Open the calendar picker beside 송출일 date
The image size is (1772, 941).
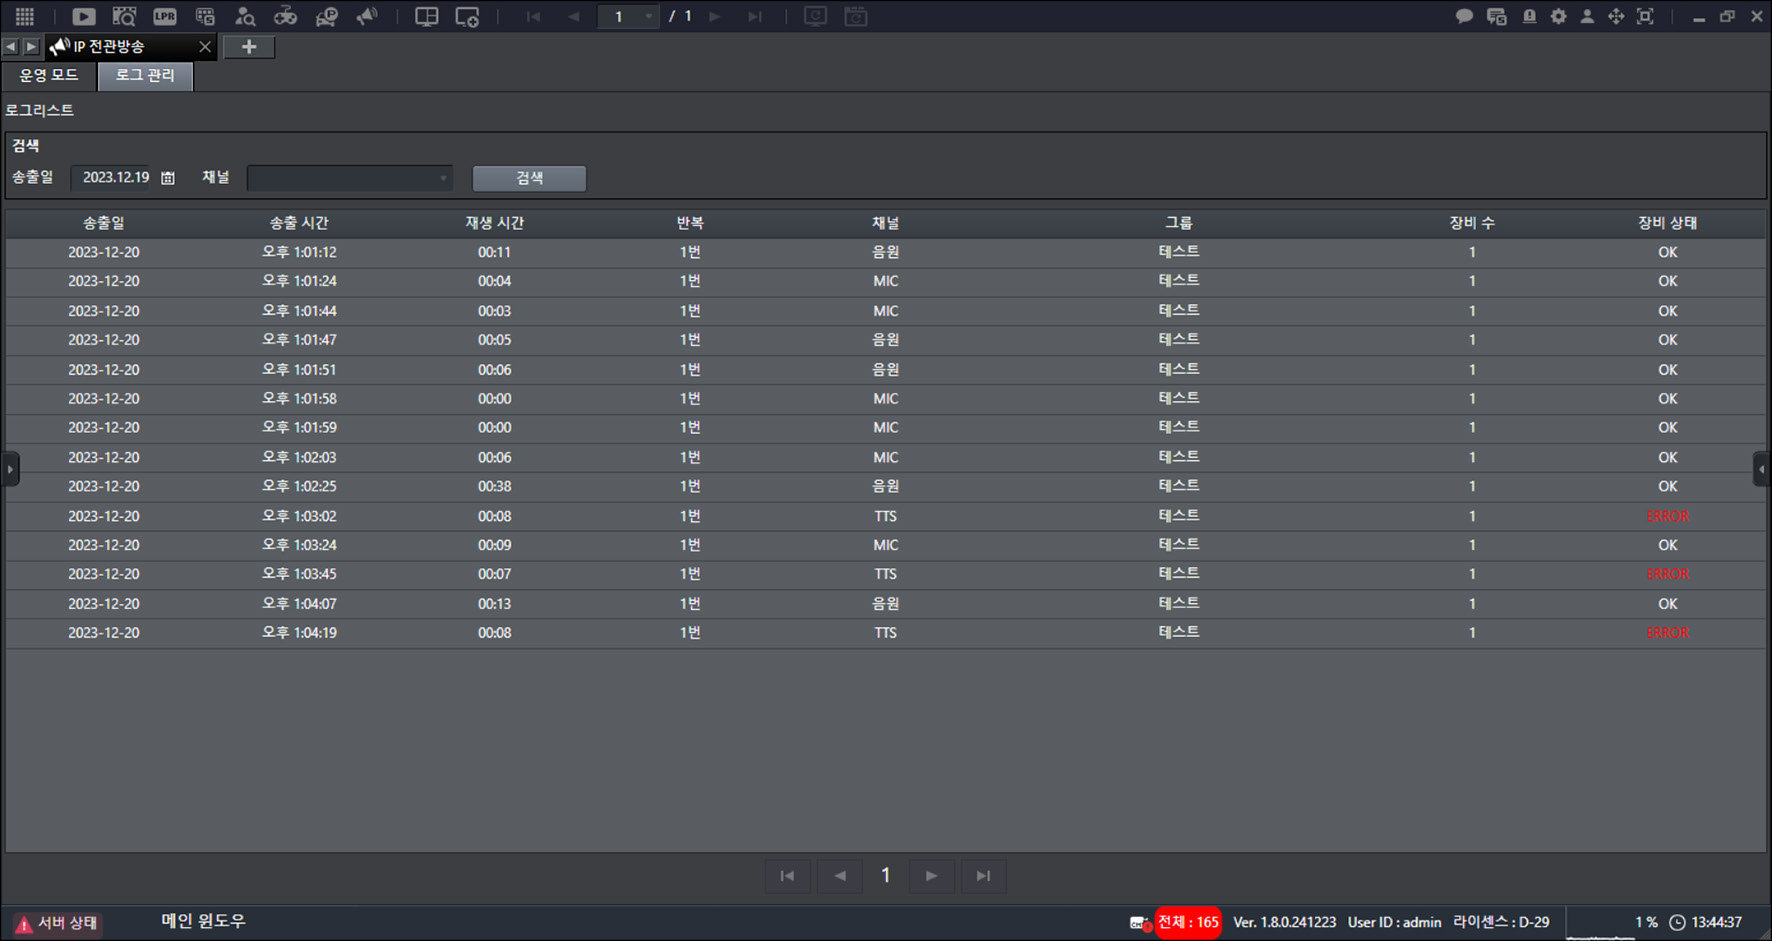tap(168, 178)
